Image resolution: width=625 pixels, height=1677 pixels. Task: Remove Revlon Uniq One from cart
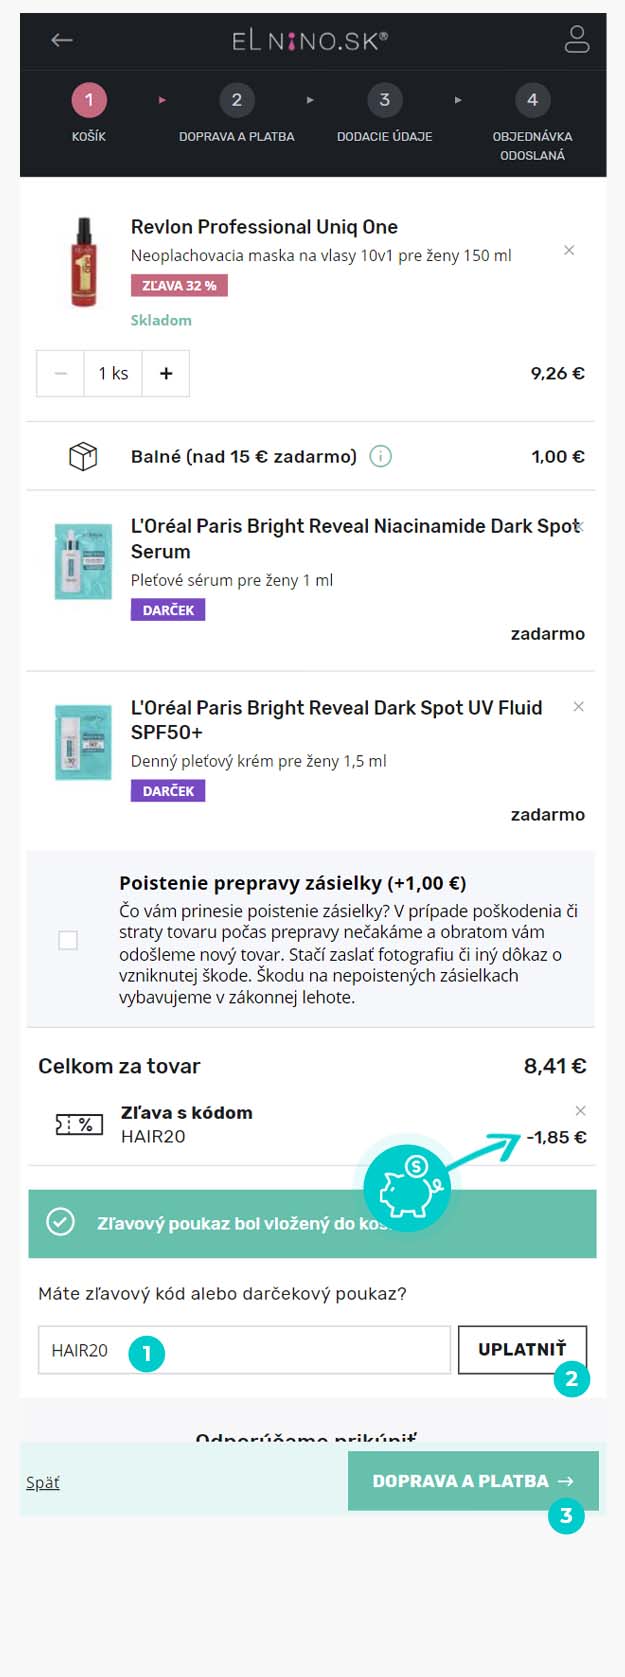[569, 250]
